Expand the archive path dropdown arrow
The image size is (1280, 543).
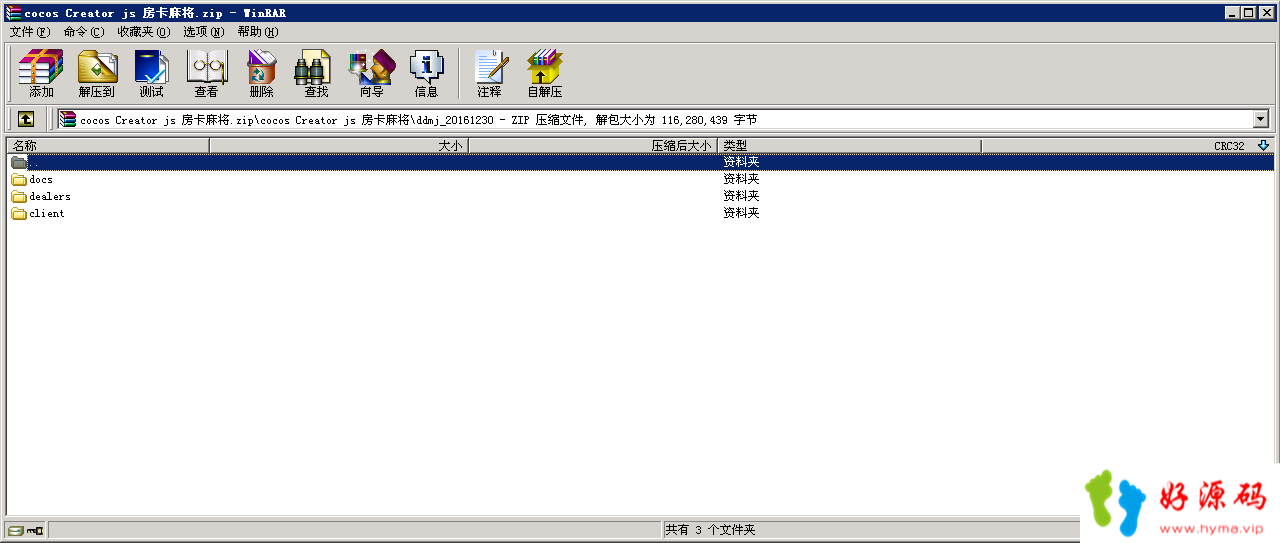[x=1260, y=119]
